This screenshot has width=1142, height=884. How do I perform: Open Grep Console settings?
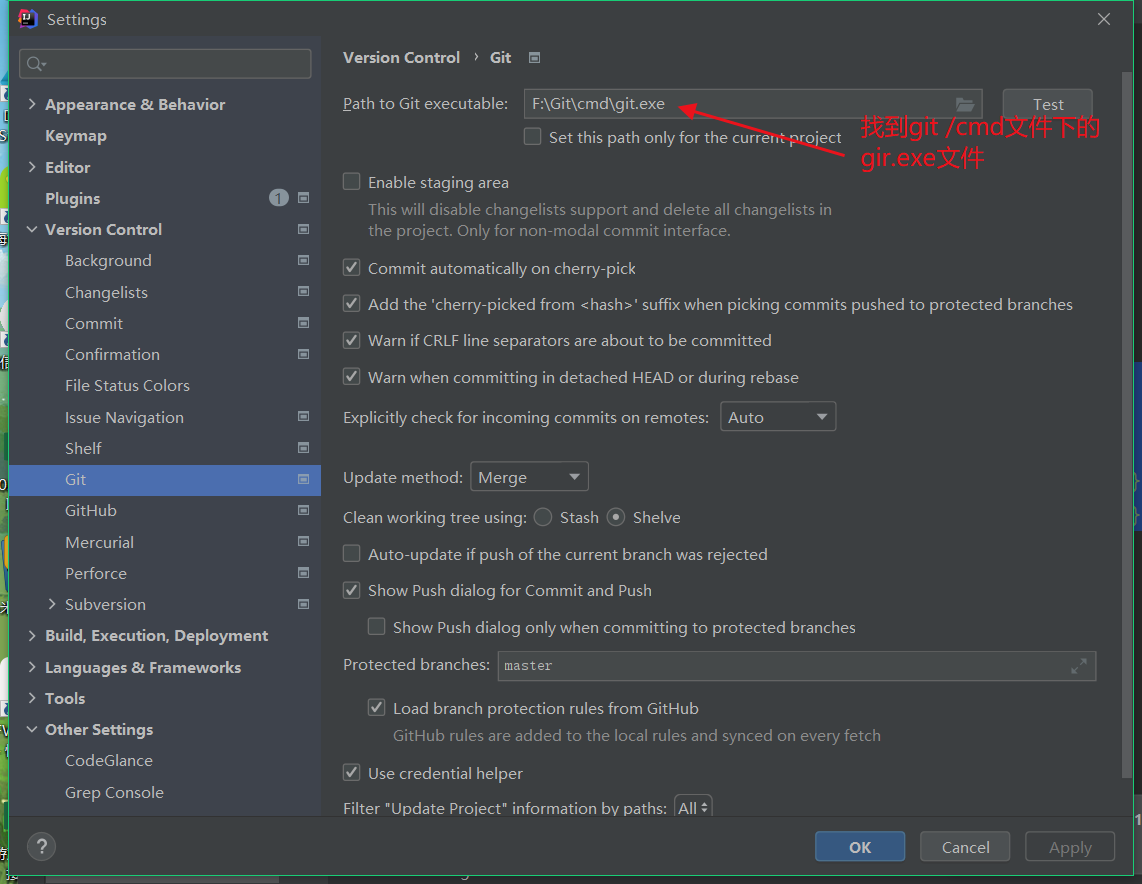click(x=114, y=792)
